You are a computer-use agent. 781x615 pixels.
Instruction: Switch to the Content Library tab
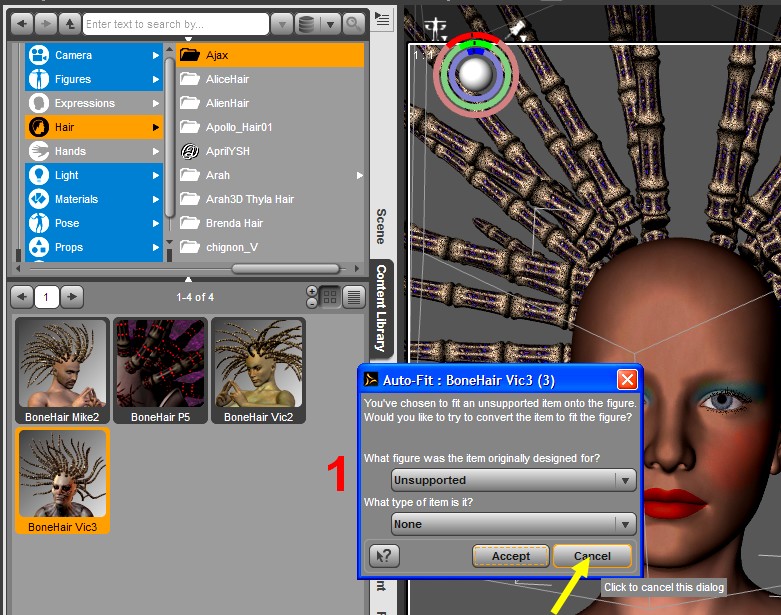click(382, 308)
